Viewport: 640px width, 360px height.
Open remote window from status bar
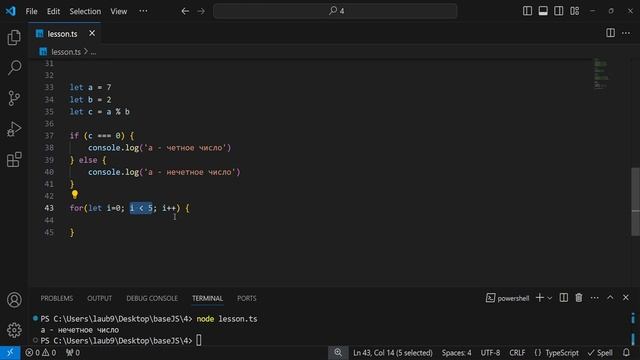10,353
